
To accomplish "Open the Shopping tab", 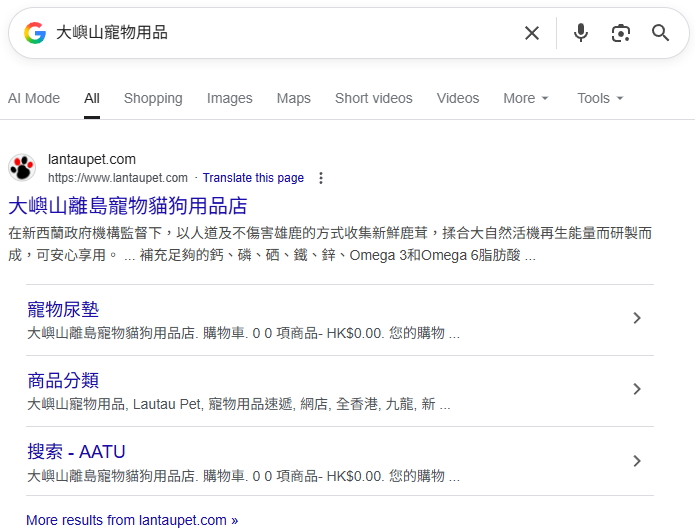I will (x=153, y=98).
